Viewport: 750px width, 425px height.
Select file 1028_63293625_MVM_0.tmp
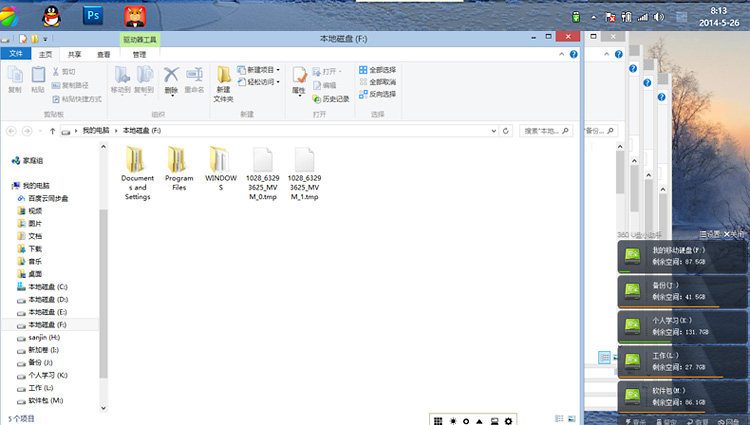pyautogui.click(x=263, y=173)
